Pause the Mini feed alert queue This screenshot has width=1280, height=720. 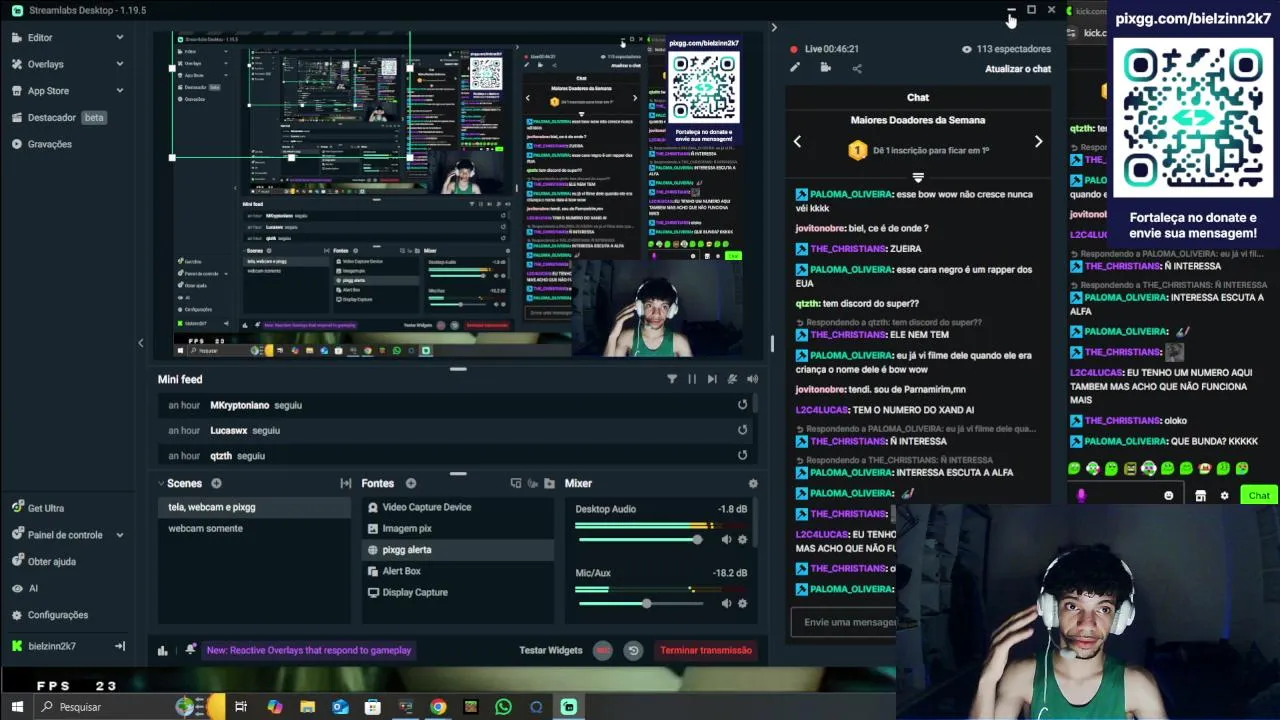pyautogui.click(x=692, y=379)
